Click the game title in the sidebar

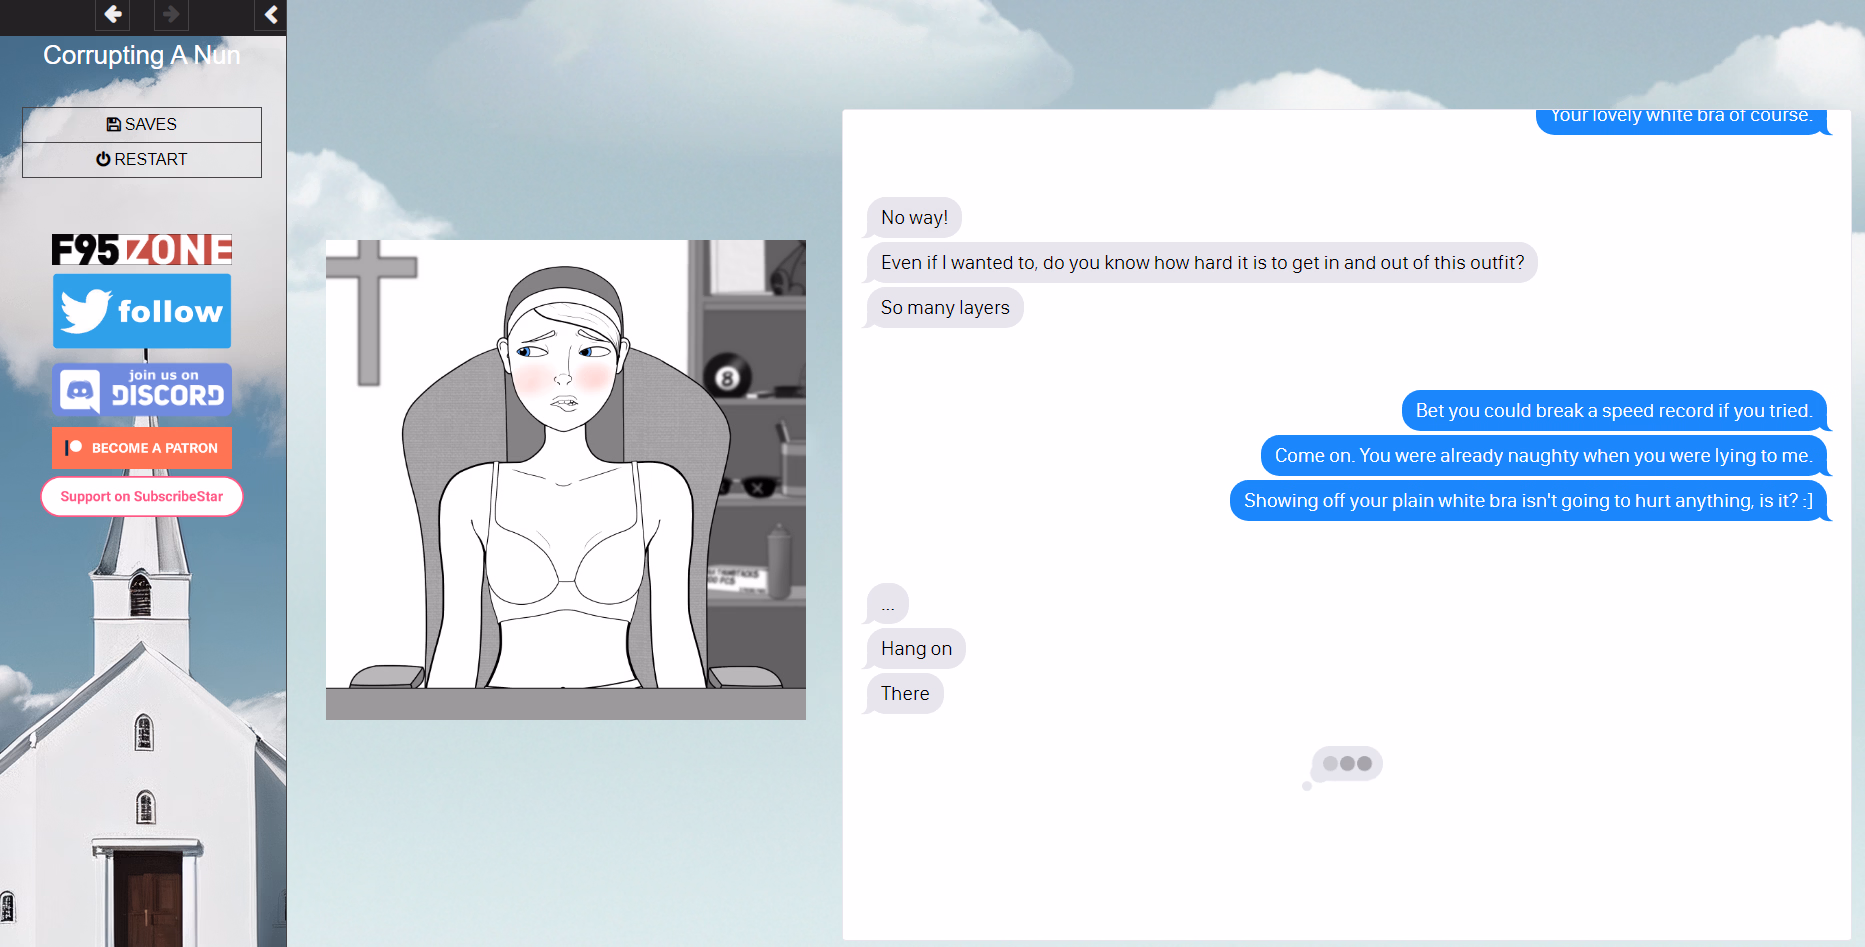142,55
